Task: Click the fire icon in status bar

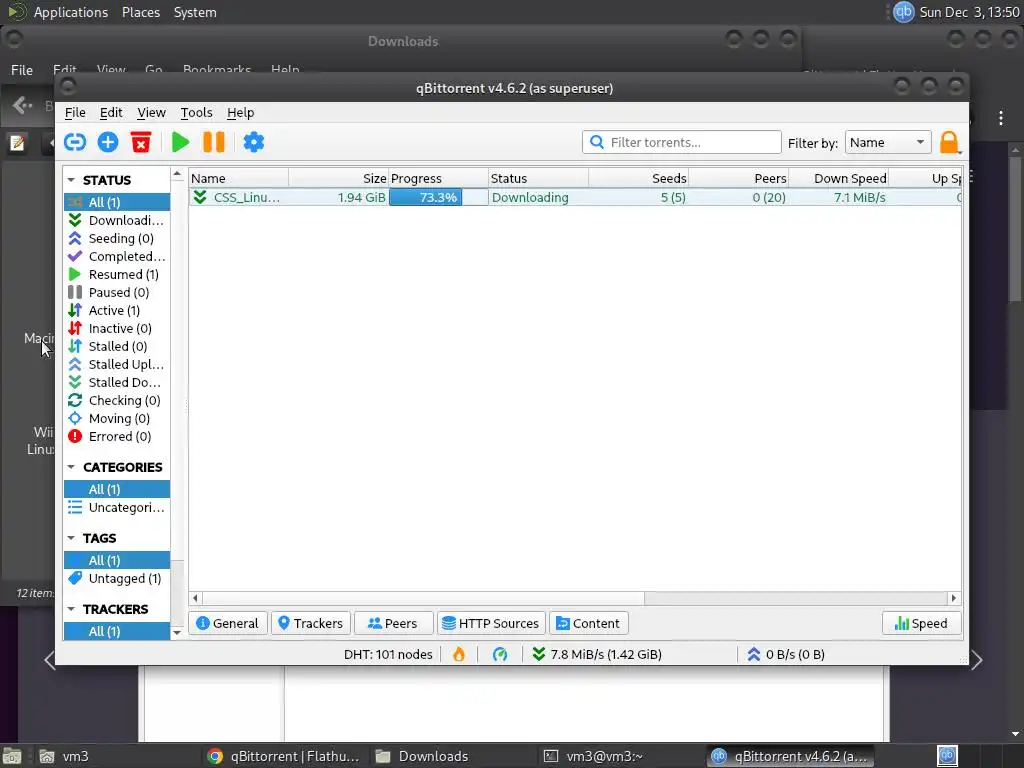Action: coord(459,654)
